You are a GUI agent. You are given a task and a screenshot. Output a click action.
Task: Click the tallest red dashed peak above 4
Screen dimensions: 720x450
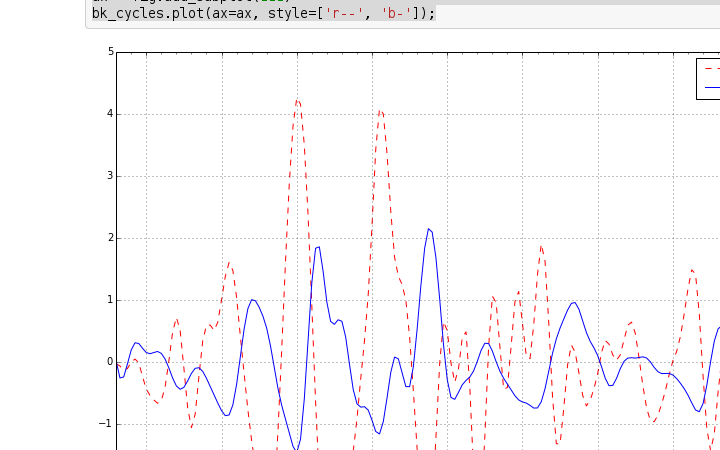click(297, 100)
